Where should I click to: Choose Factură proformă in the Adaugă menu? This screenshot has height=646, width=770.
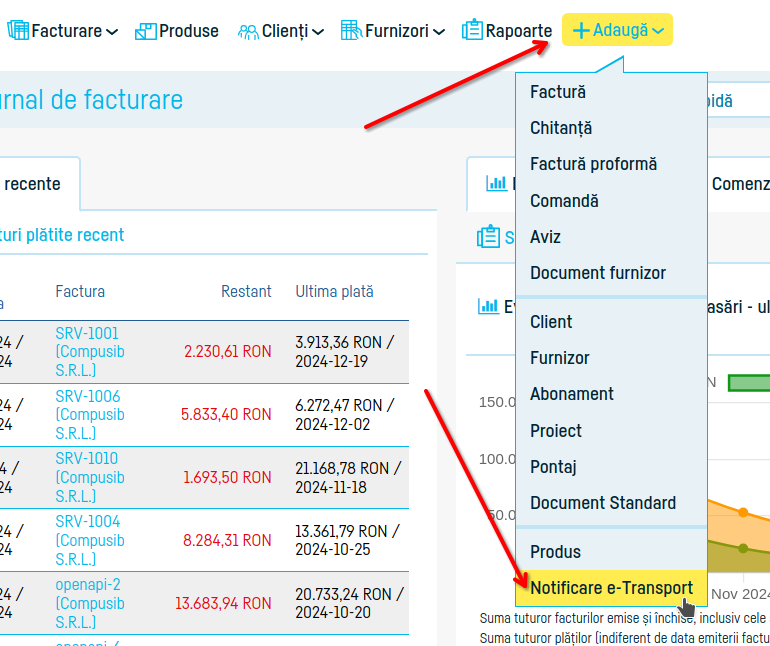[x=593, y=164]
